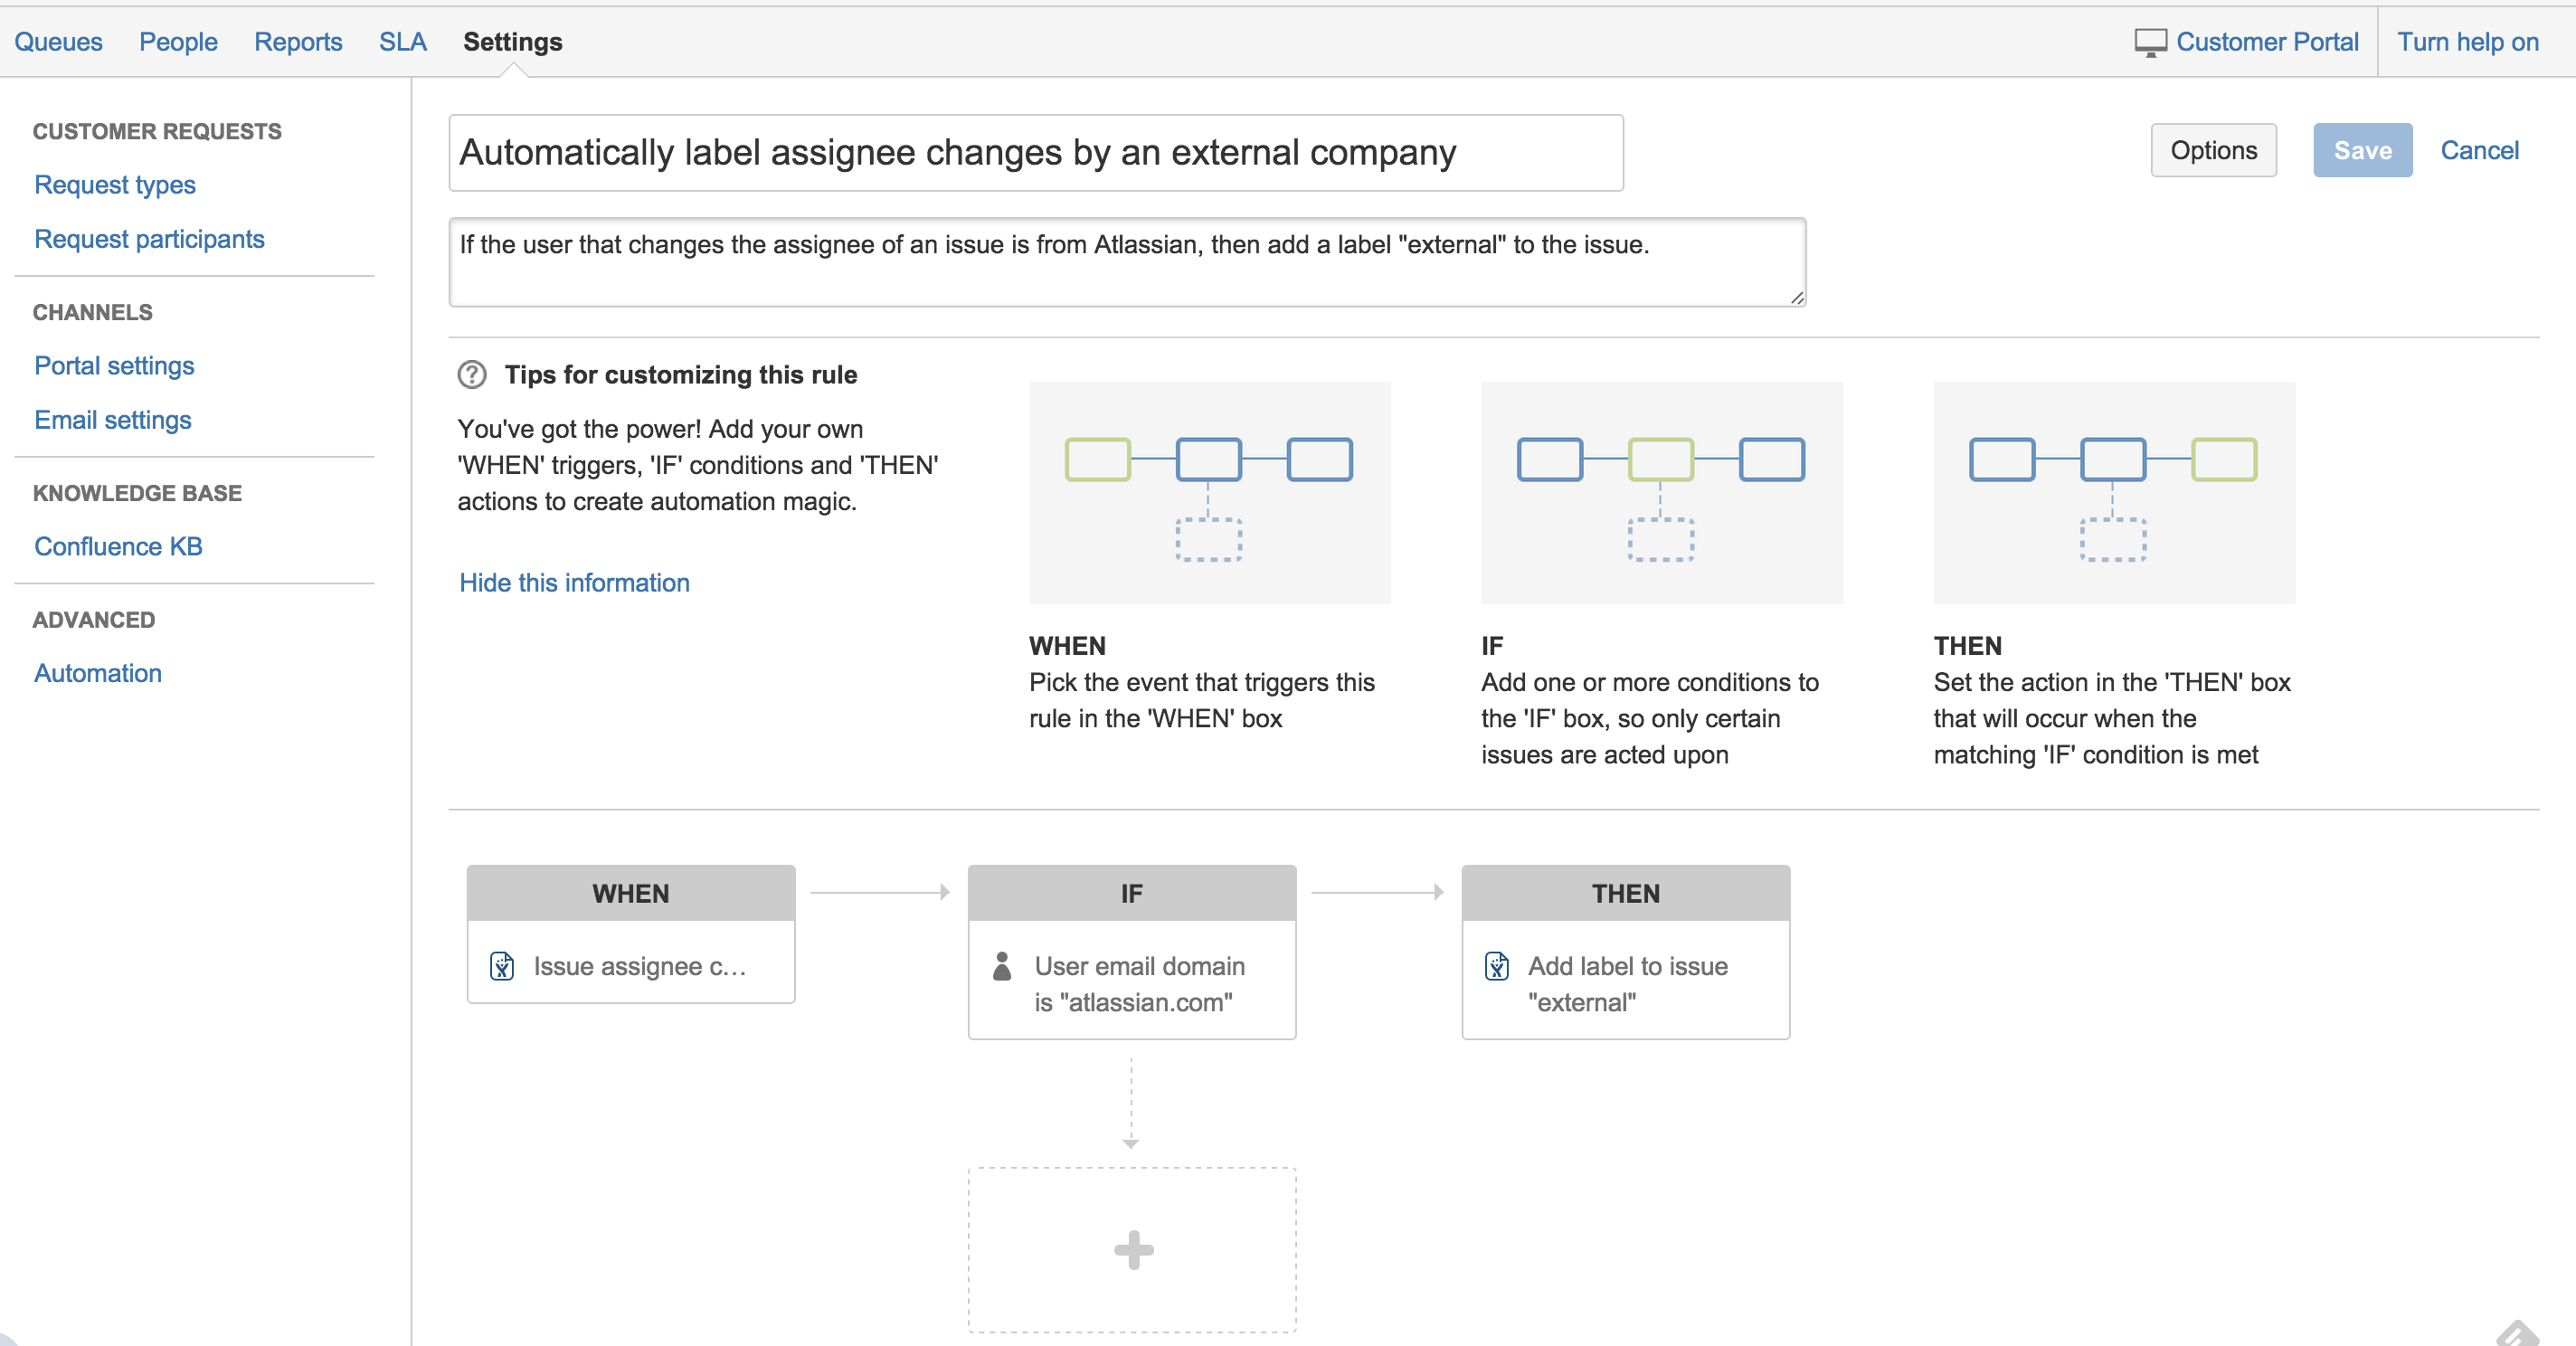Toggle Turn help on
The image size is (2576, 1346).
(x=2467, y=42)
